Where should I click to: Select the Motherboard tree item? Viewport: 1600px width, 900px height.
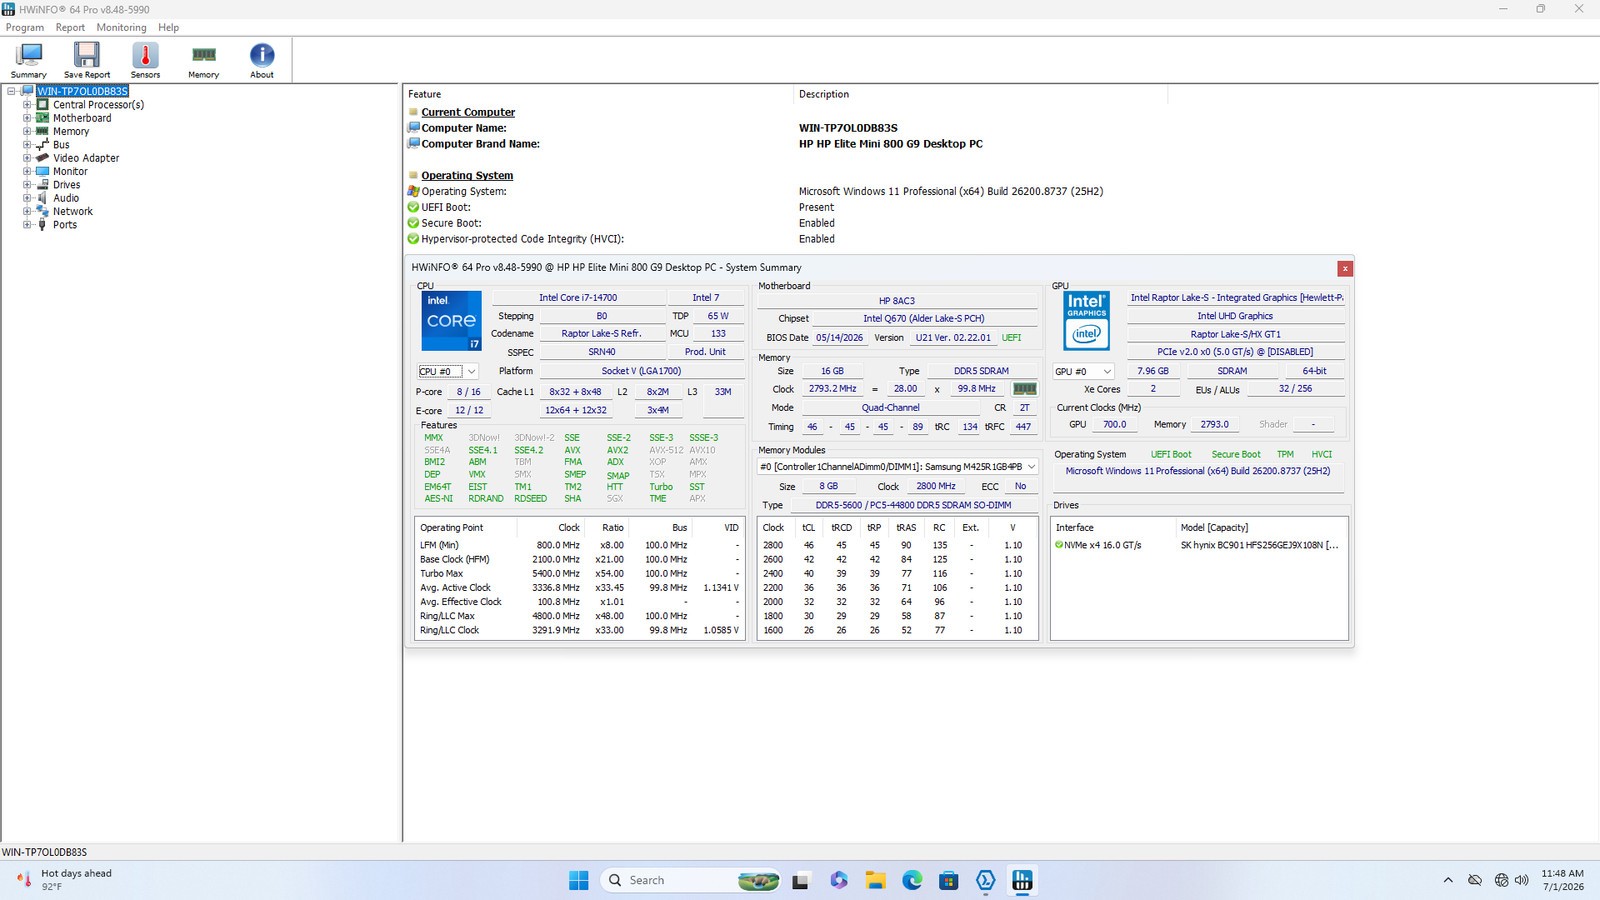tap(82, 118)
